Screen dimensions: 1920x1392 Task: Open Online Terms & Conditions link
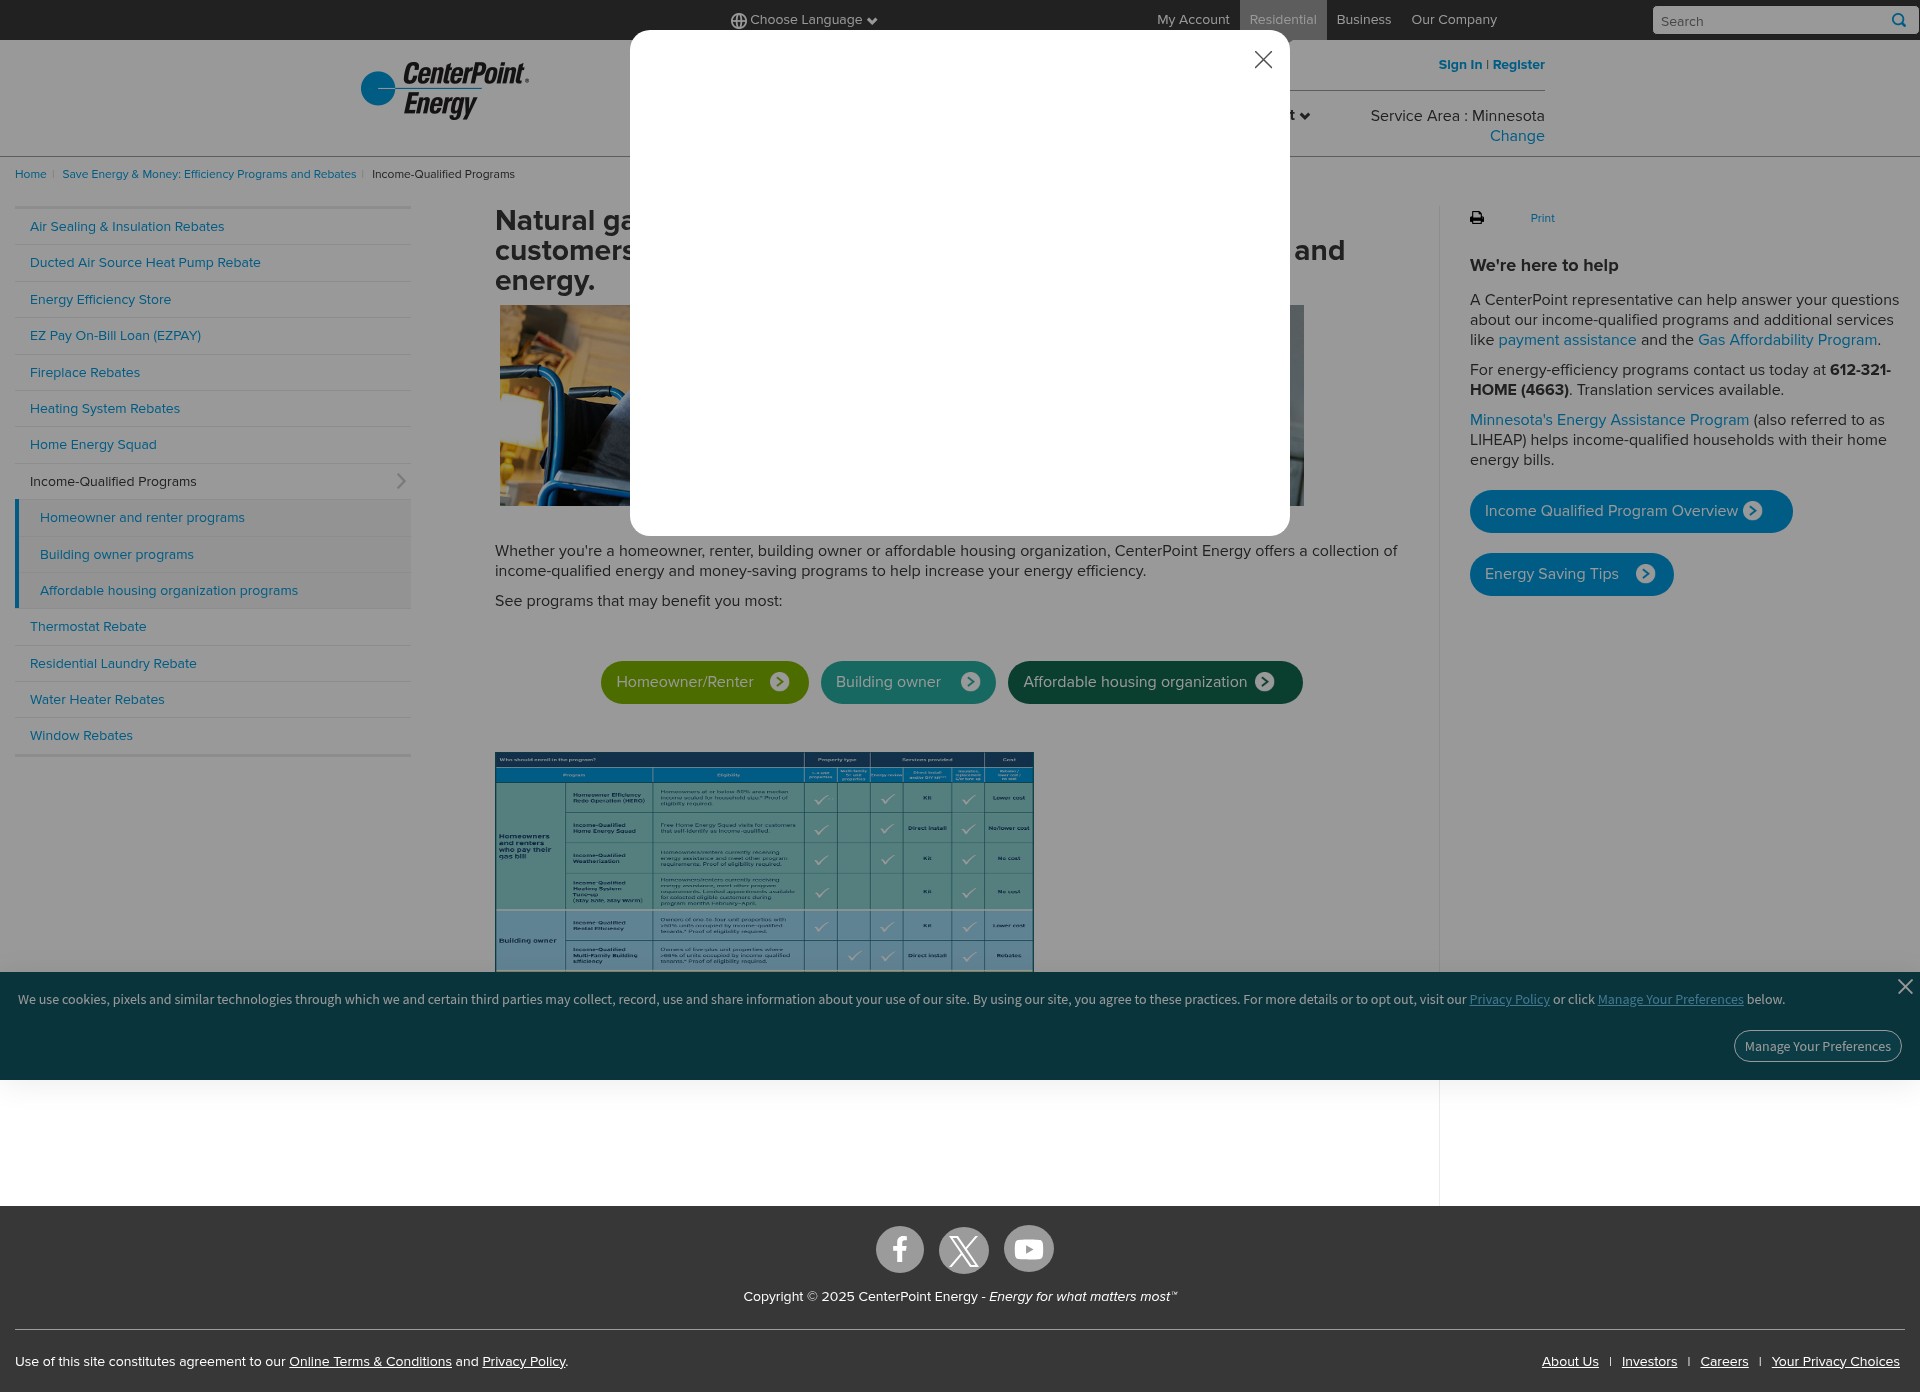coord(370,1362)
